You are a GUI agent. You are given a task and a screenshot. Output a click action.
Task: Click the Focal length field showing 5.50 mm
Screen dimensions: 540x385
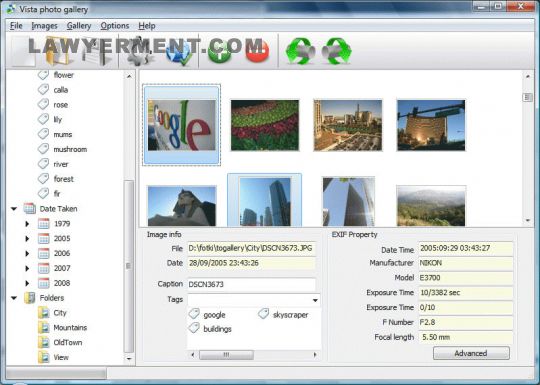pos(466,337)
